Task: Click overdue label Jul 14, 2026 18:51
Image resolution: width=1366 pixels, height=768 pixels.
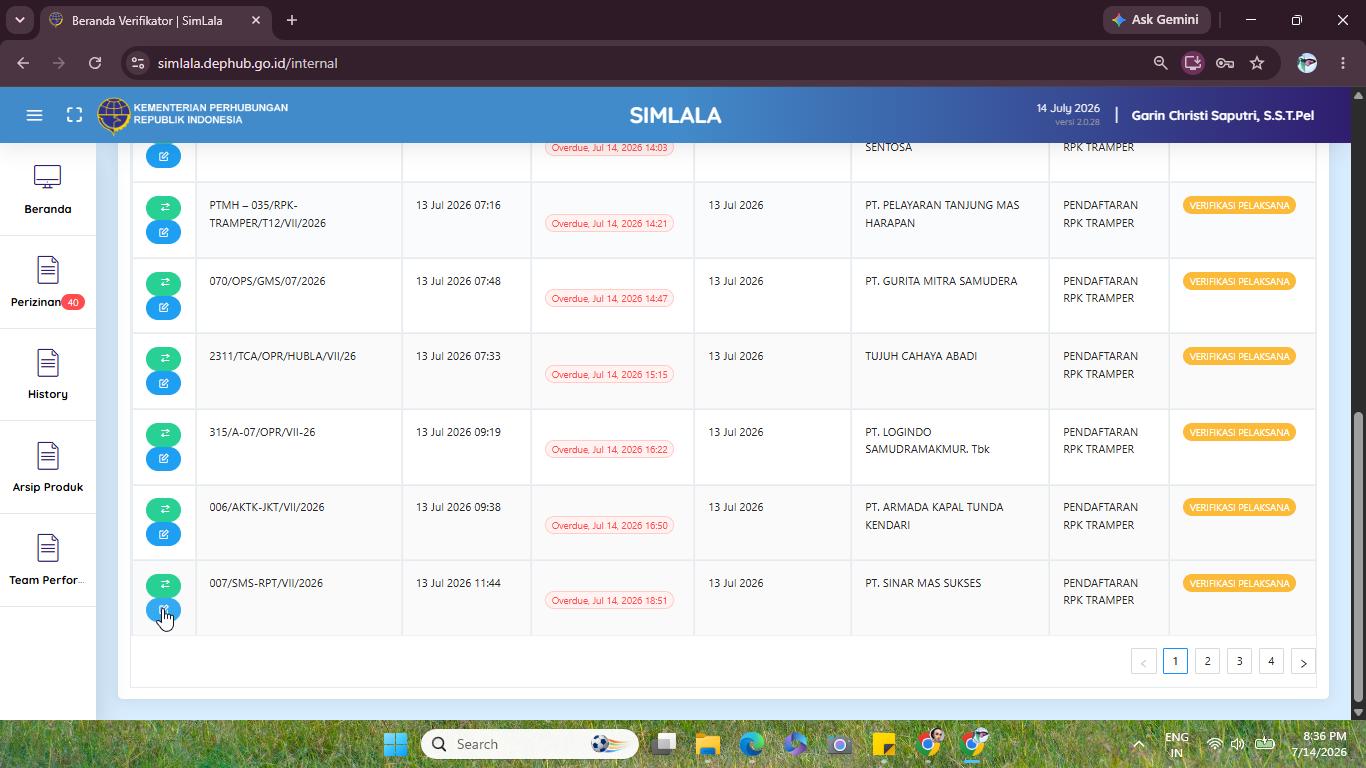Action: pyautogui.click(x=609, y=600)
